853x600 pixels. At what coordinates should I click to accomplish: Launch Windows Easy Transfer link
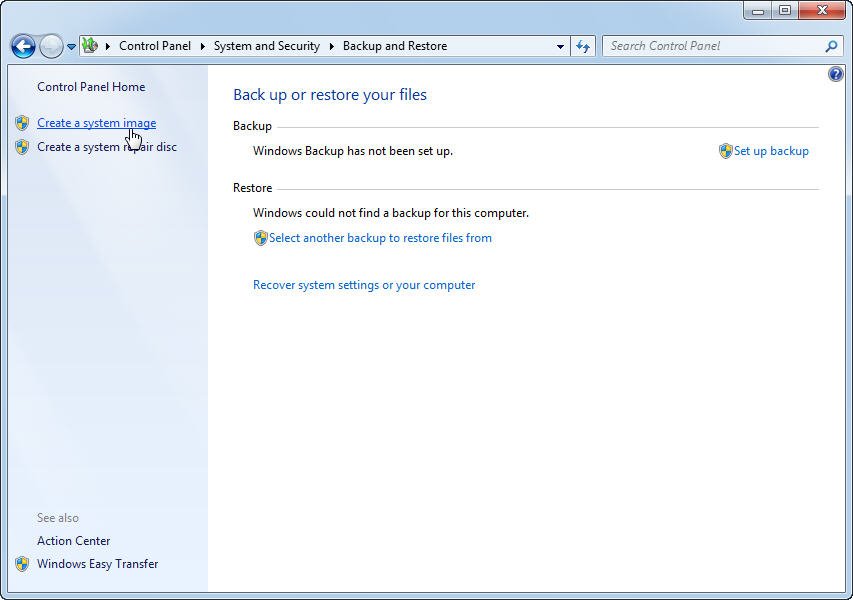click(x=97, y=564)
